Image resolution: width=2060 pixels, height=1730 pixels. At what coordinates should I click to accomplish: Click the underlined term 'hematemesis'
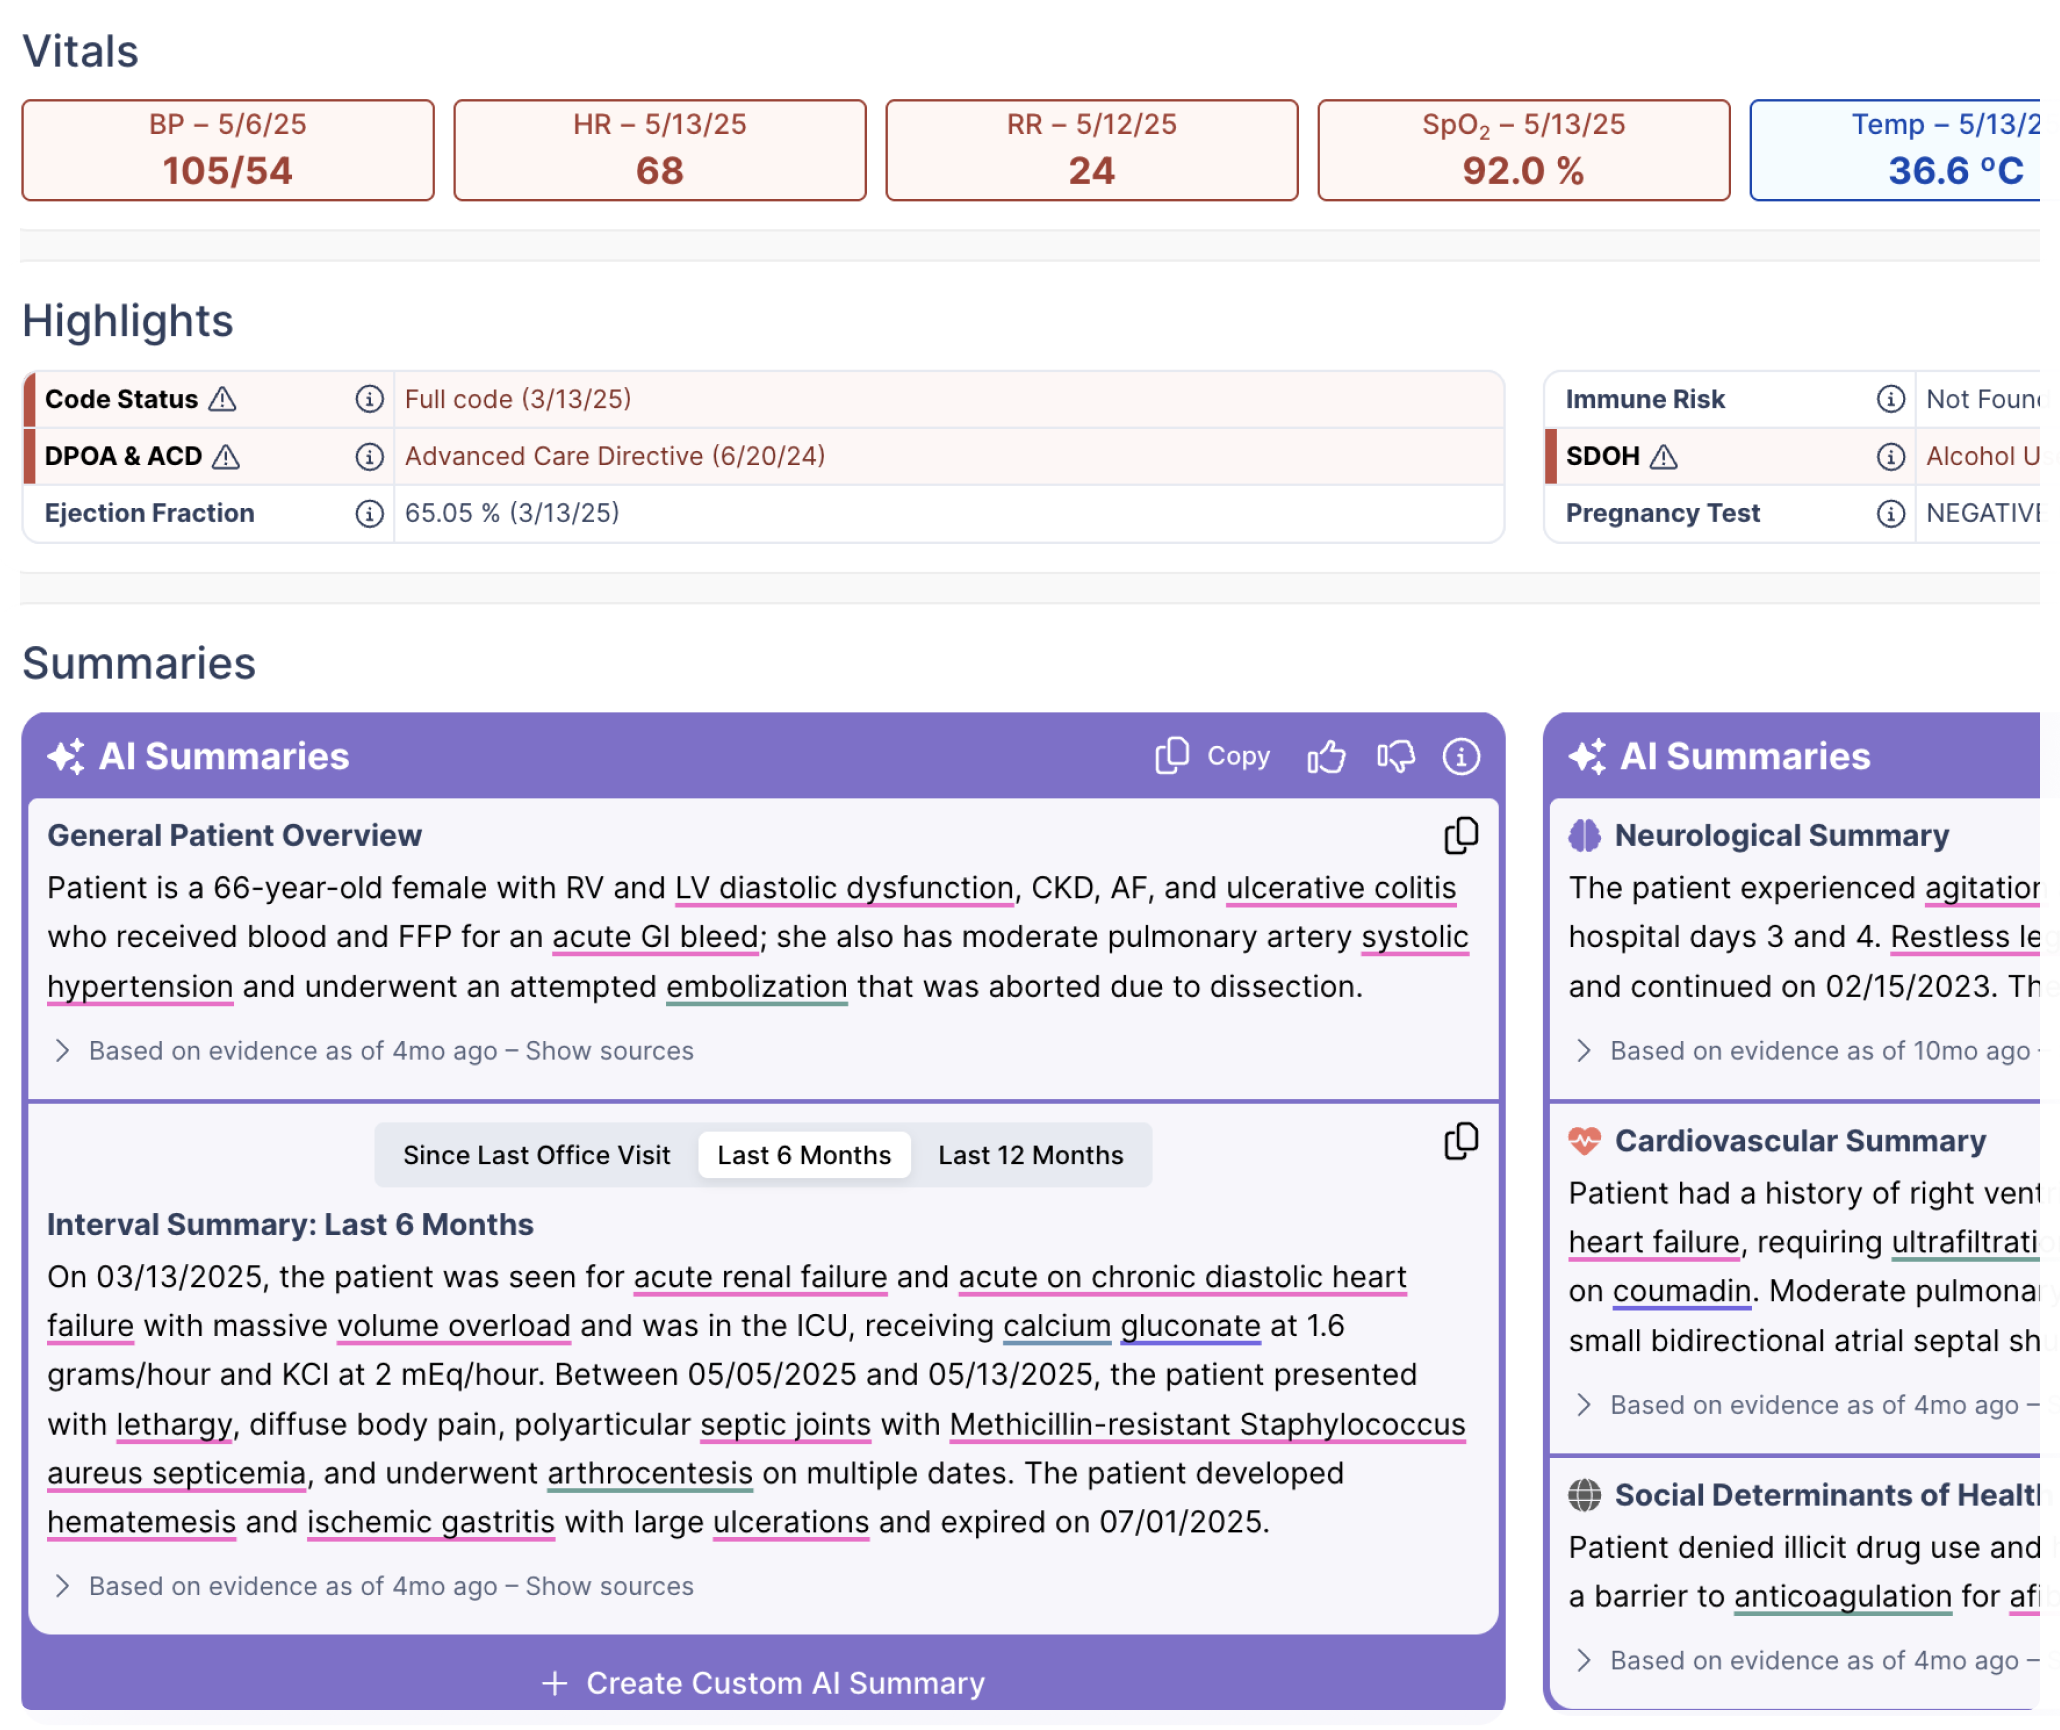click(141, 1521)
